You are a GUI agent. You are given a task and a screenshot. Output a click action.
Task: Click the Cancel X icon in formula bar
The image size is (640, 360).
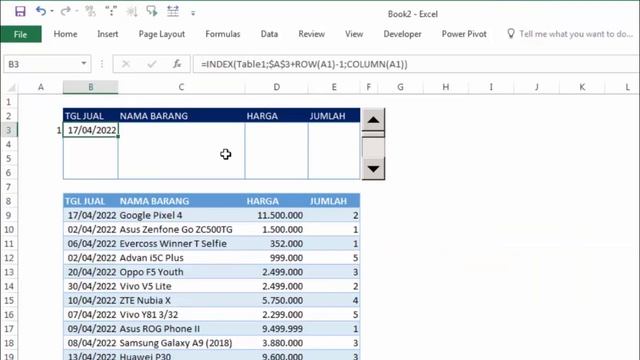click(x=126, y=64)
